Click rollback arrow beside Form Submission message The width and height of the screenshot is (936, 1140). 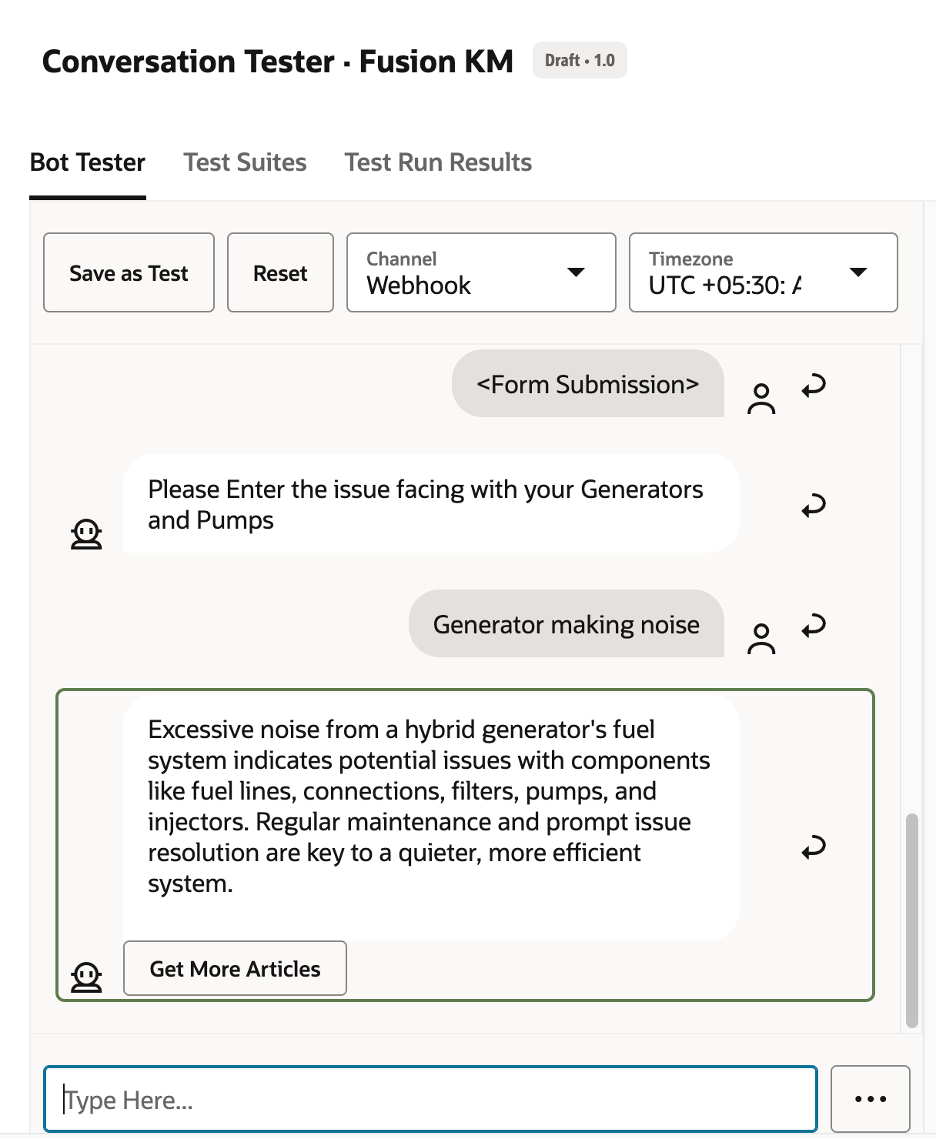[x=814, y=385]
